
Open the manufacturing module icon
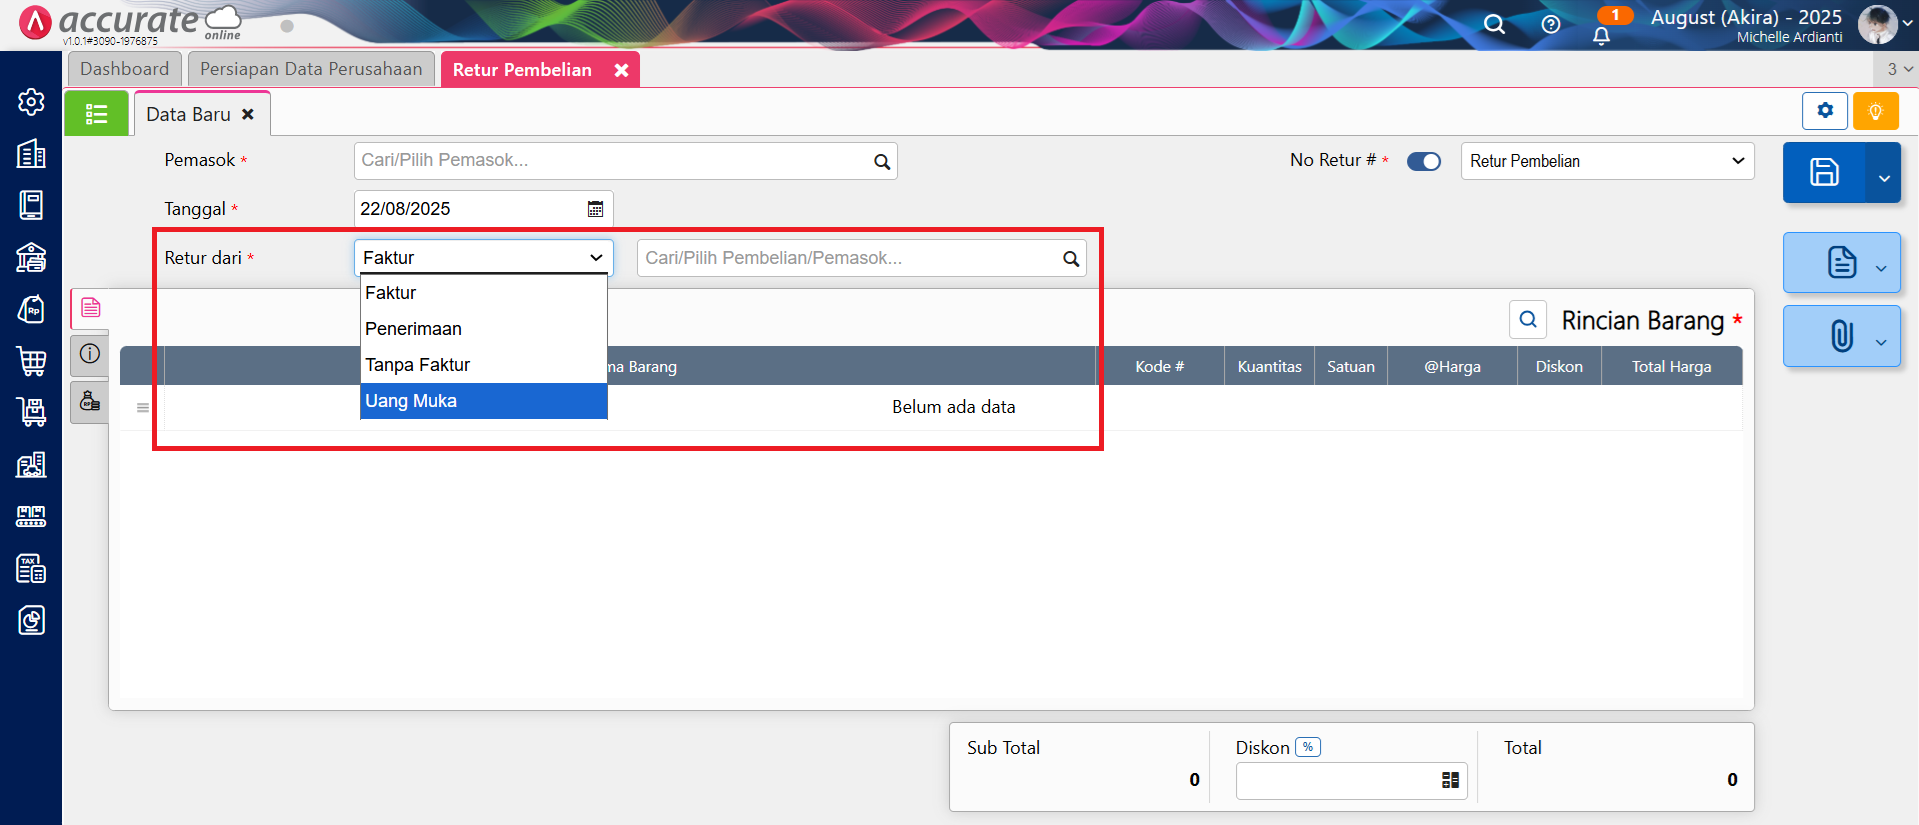coord(31,516)
